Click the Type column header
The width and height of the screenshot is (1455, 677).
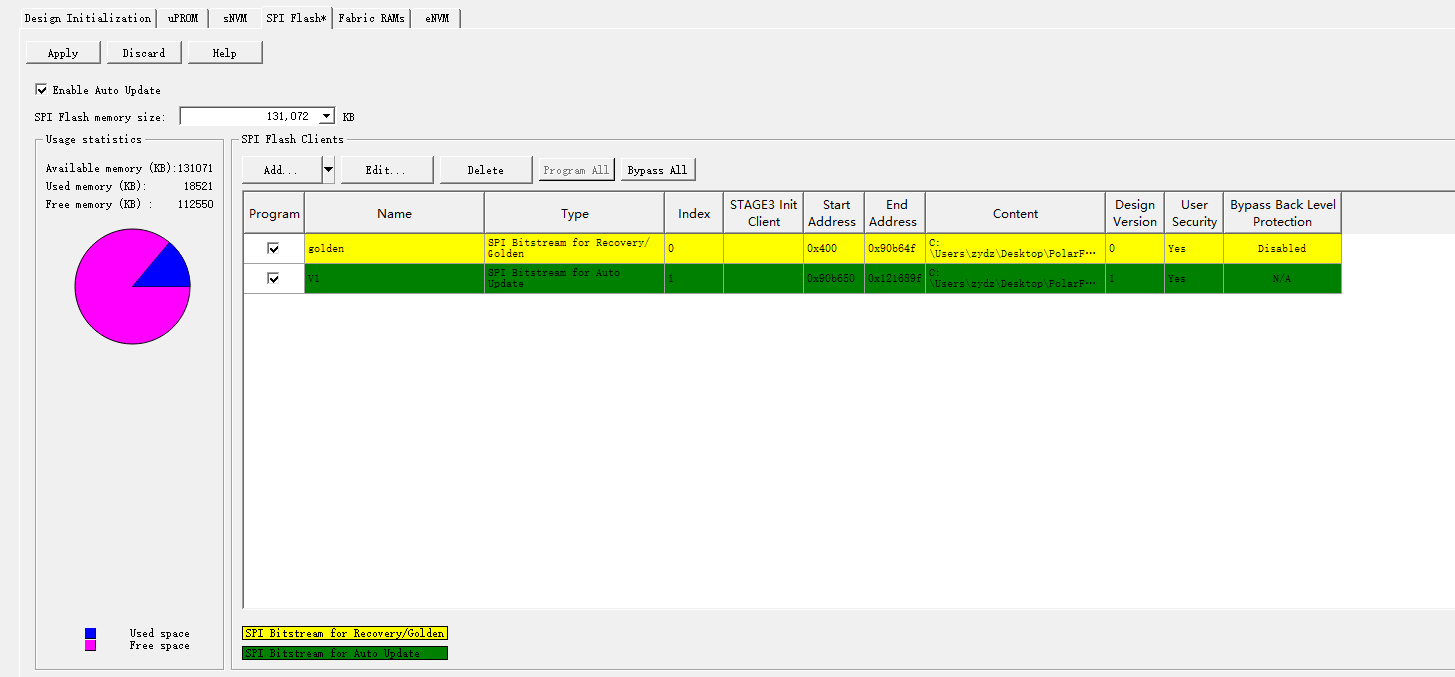click(574, 213)
